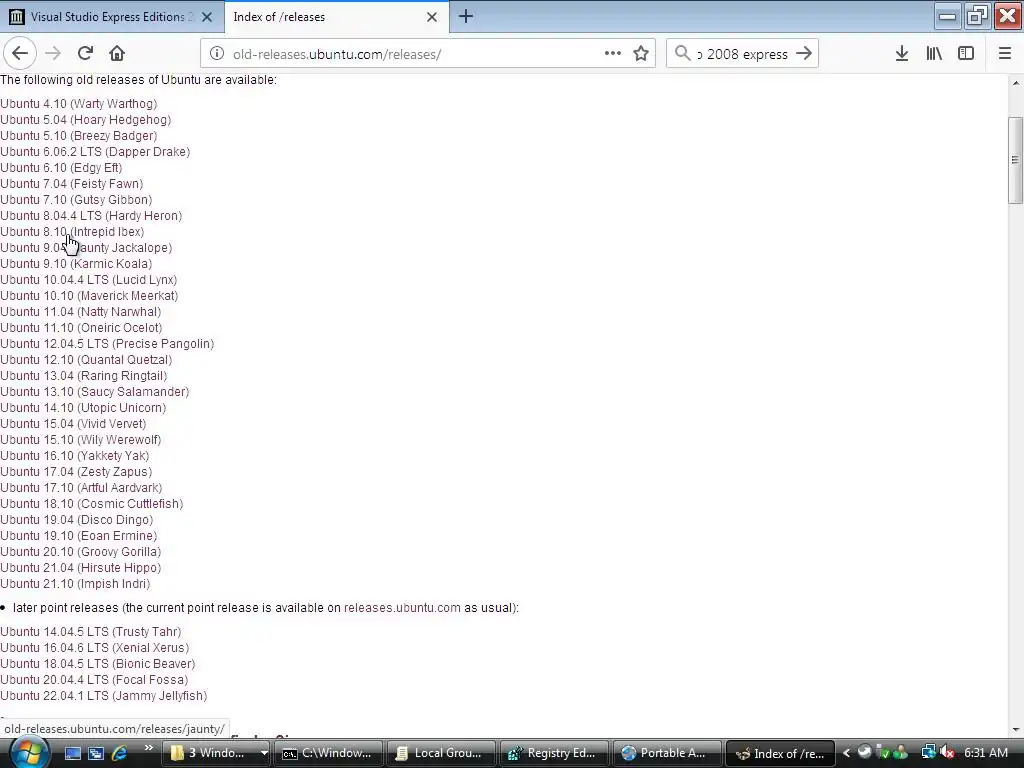Open Ubuntu 6.06.2 LTS Dapper Drake
The width and height of the screenshot is (1024, 768).
click(x=95, y=152)
